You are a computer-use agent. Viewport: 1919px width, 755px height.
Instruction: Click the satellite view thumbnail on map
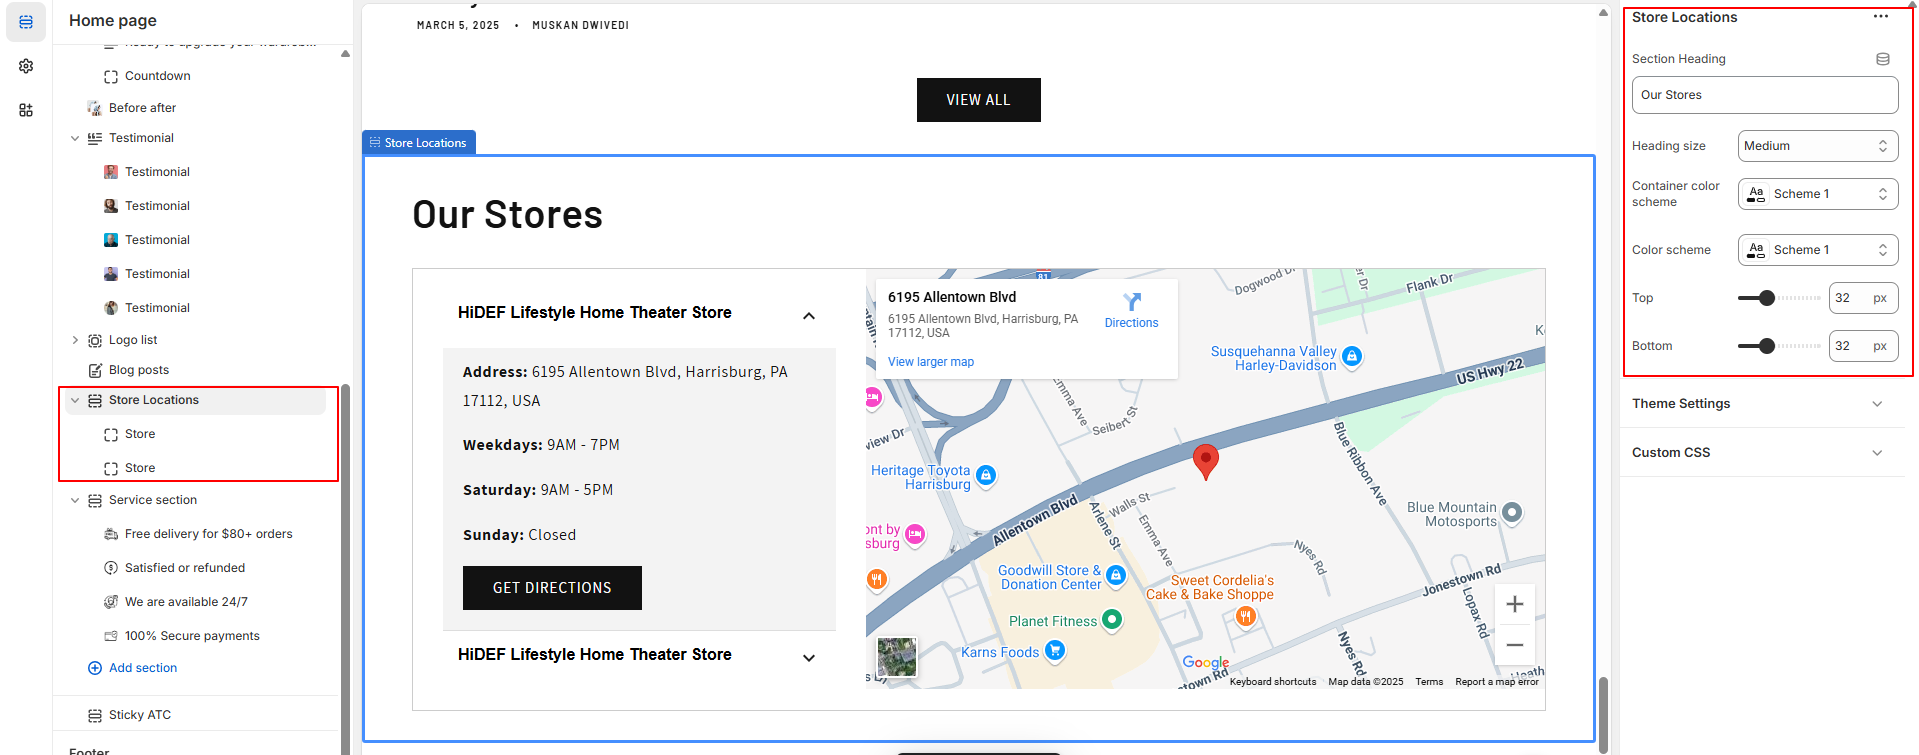coord(896,657)
